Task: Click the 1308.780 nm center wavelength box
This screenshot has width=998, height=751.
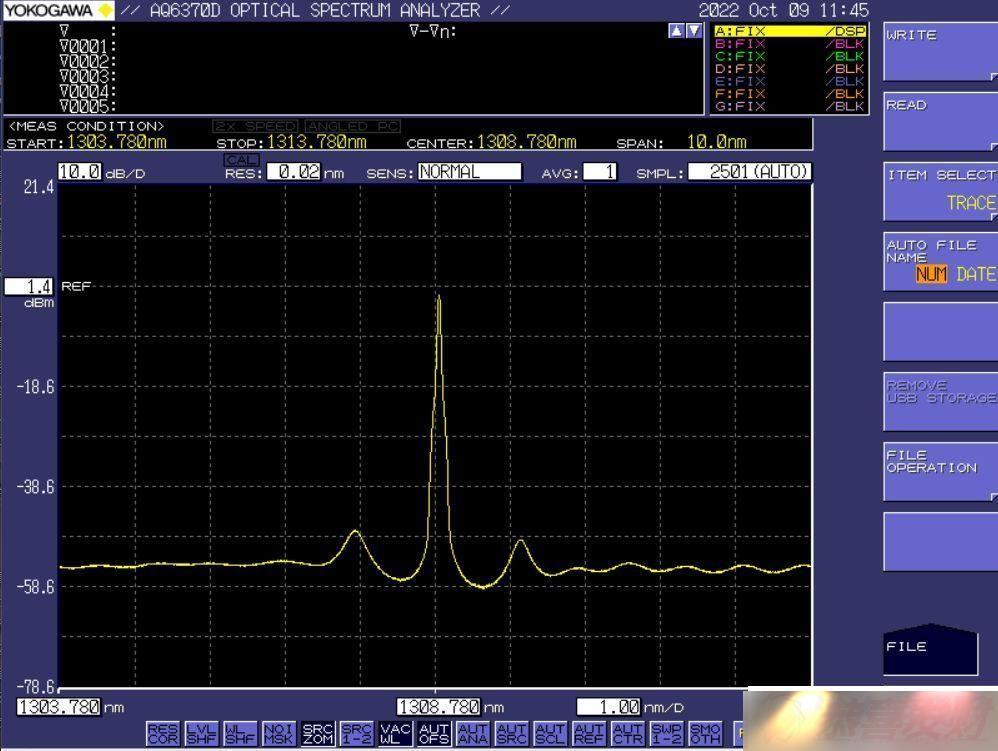Action: (439, 707)
